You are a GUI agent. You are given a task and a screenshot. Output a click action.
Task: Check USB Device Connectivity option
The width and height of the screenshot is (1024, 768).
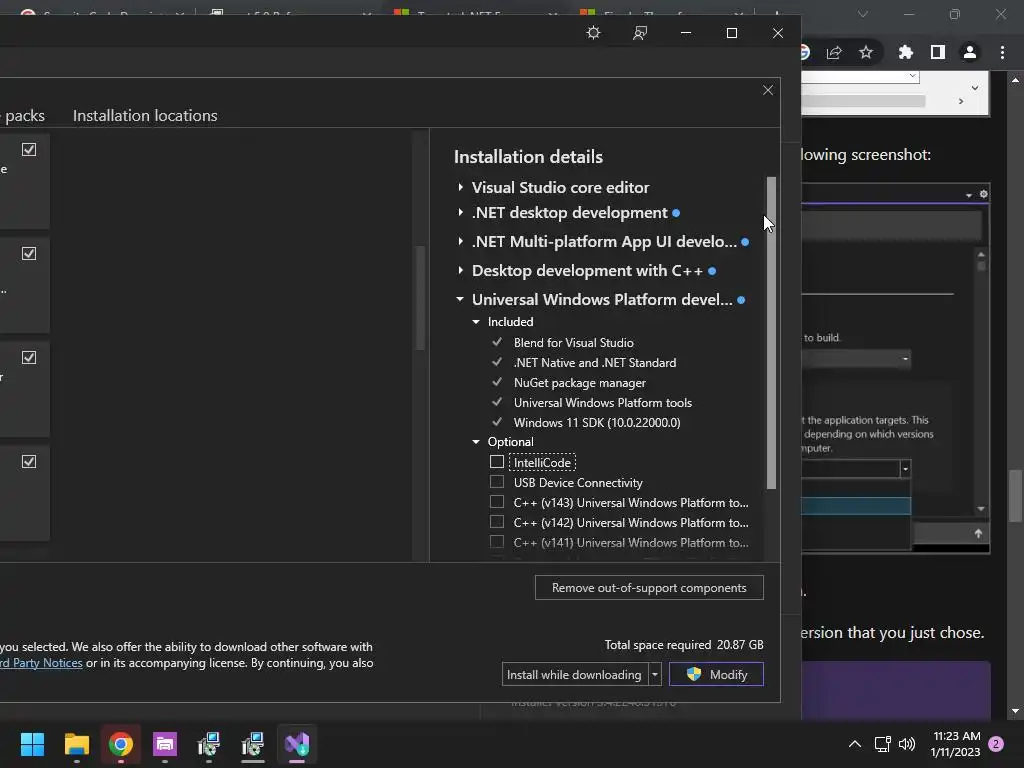[x=497, y=482]
